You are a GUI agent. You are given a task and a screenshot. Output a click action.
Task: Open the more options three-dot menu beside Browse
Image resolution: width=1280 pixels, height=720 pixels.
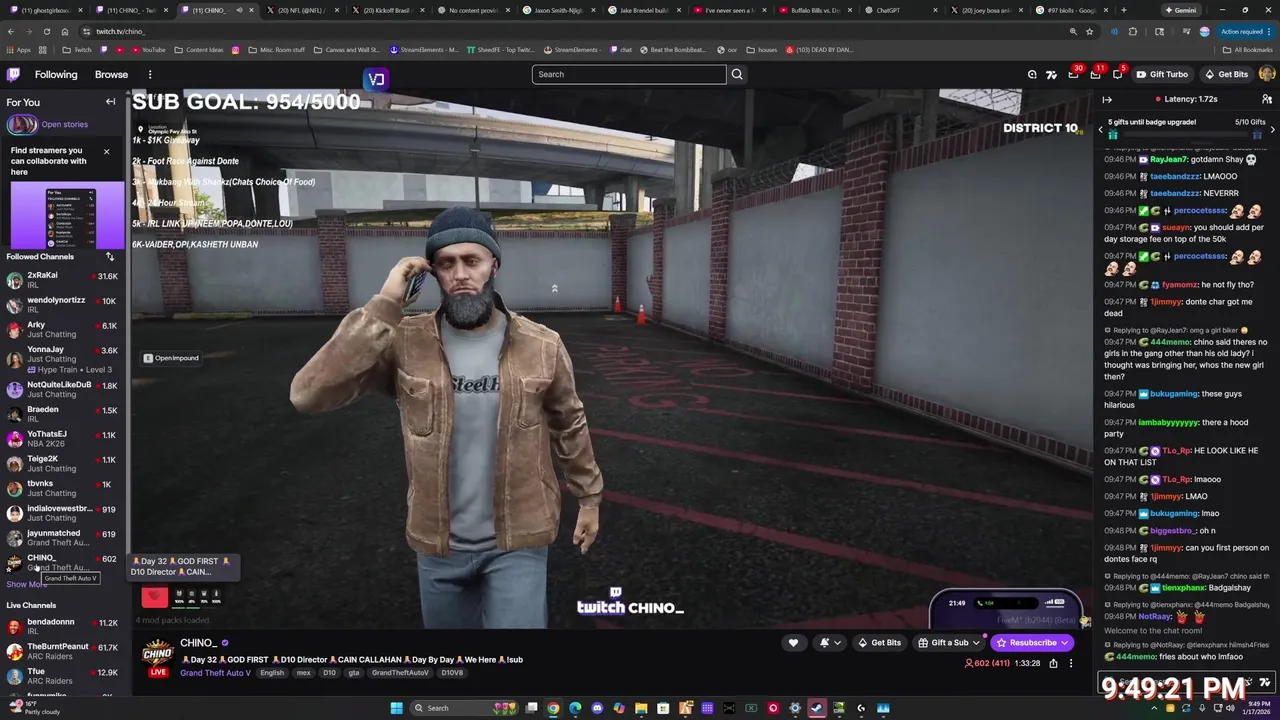(150, 74)
